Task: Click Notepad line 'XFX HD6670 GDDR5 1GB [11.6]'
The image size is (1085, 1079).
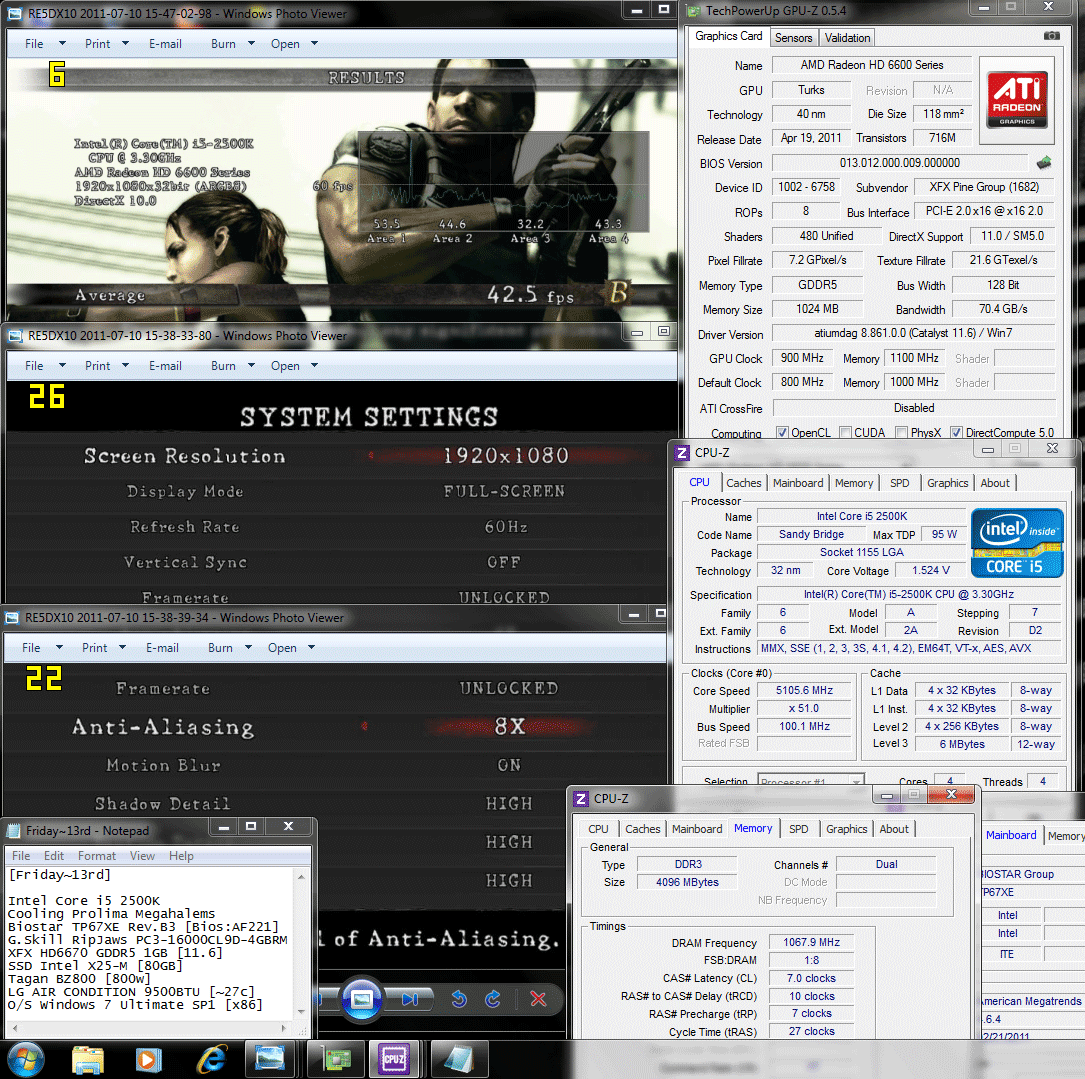Action: click(116, 953)
